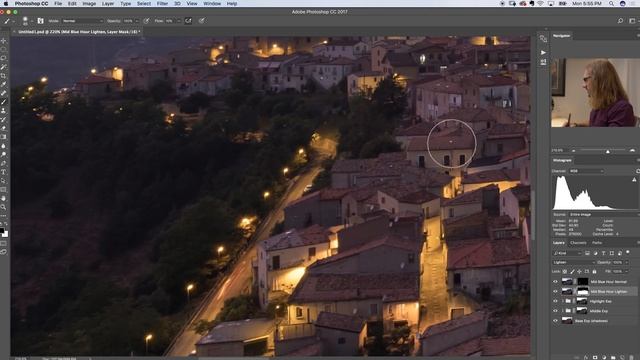Viewport: 640px width, 360px height.
Task: Select the Move tool
Action: [x=4, y=41]
